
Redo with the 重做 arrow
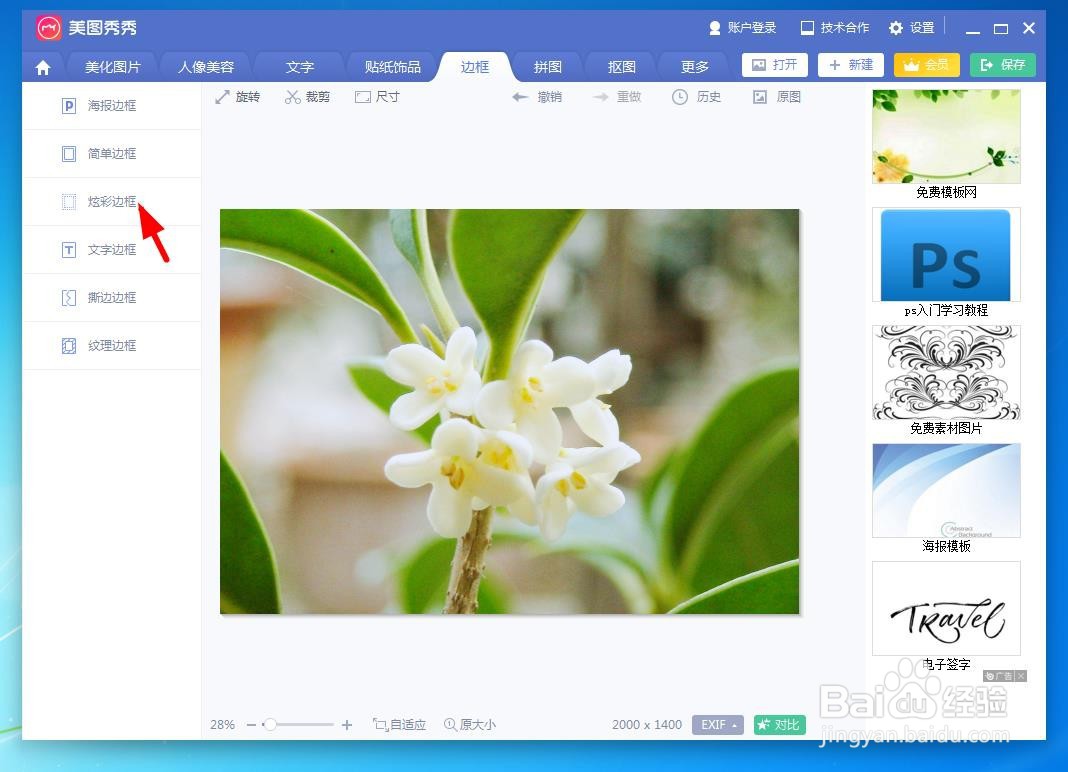[x=616, y=97]
